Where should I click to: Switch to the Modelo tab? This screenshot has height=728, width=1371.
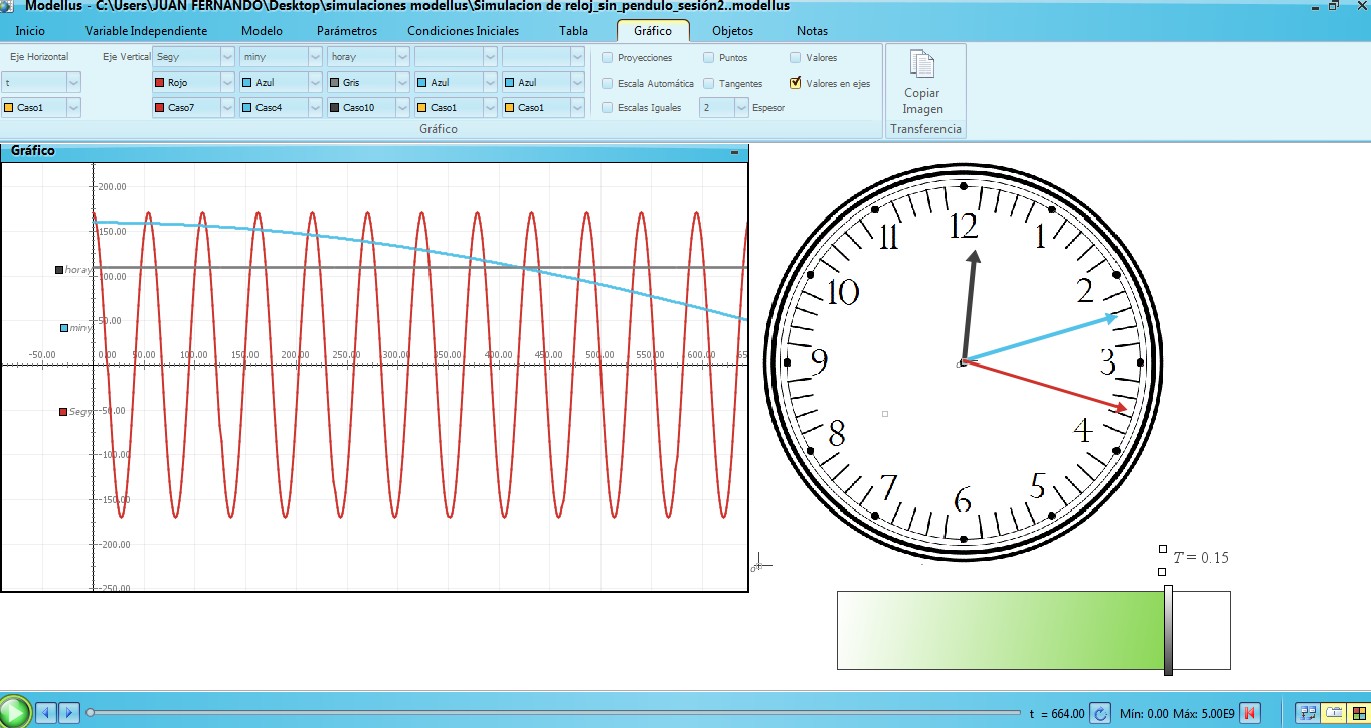(262, 31)
